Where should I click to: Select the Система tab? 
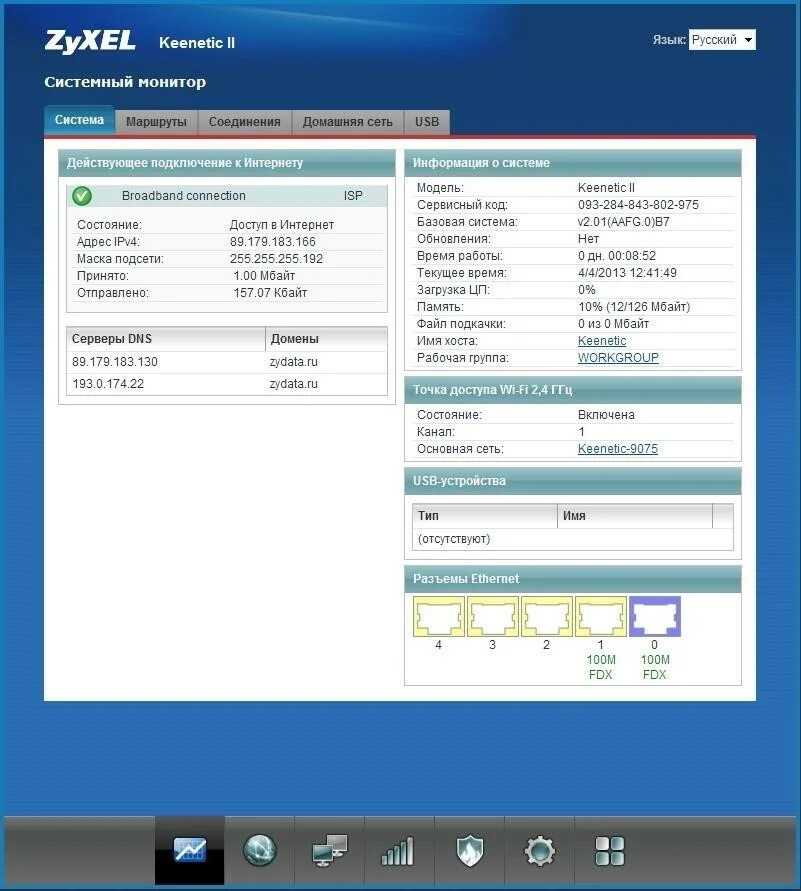click(79, 120)
